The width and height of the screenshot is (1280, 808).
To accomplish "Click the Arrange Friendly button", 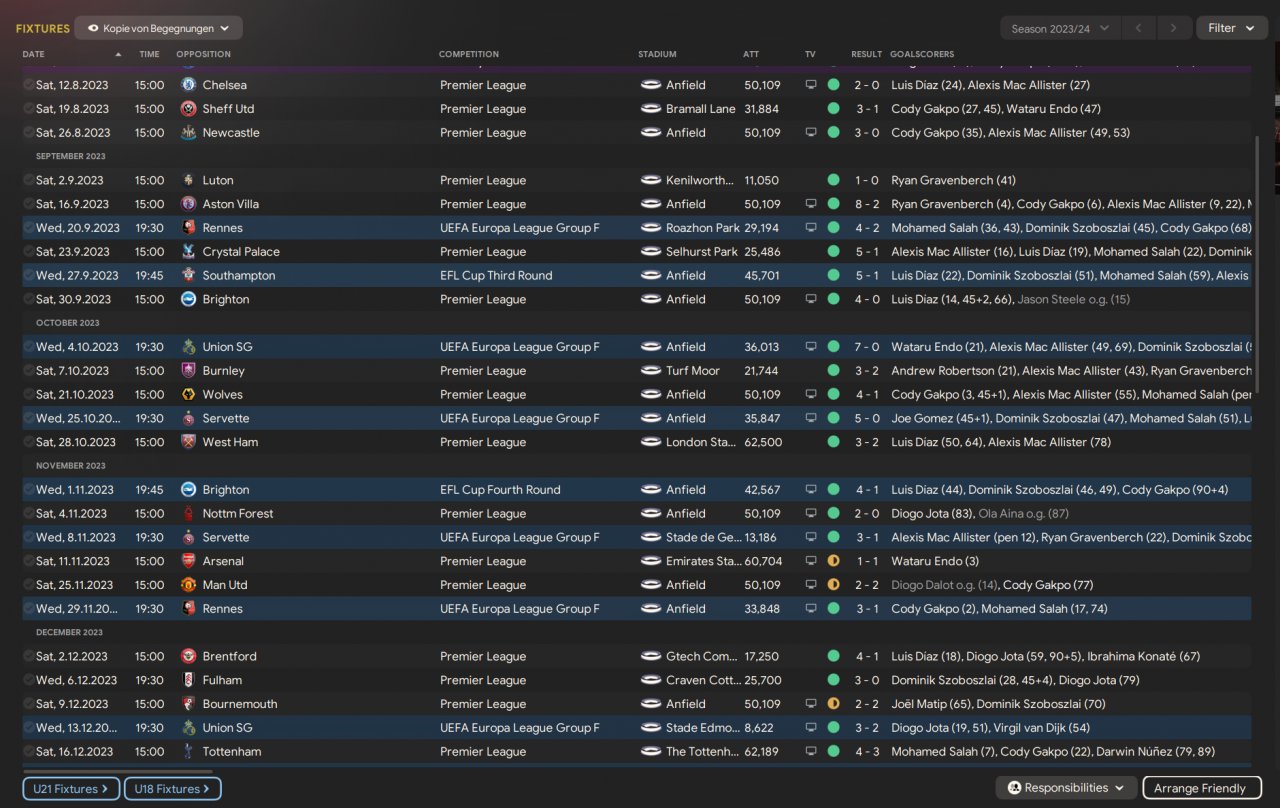I will pyautogui.click(x=1200, y=788).
